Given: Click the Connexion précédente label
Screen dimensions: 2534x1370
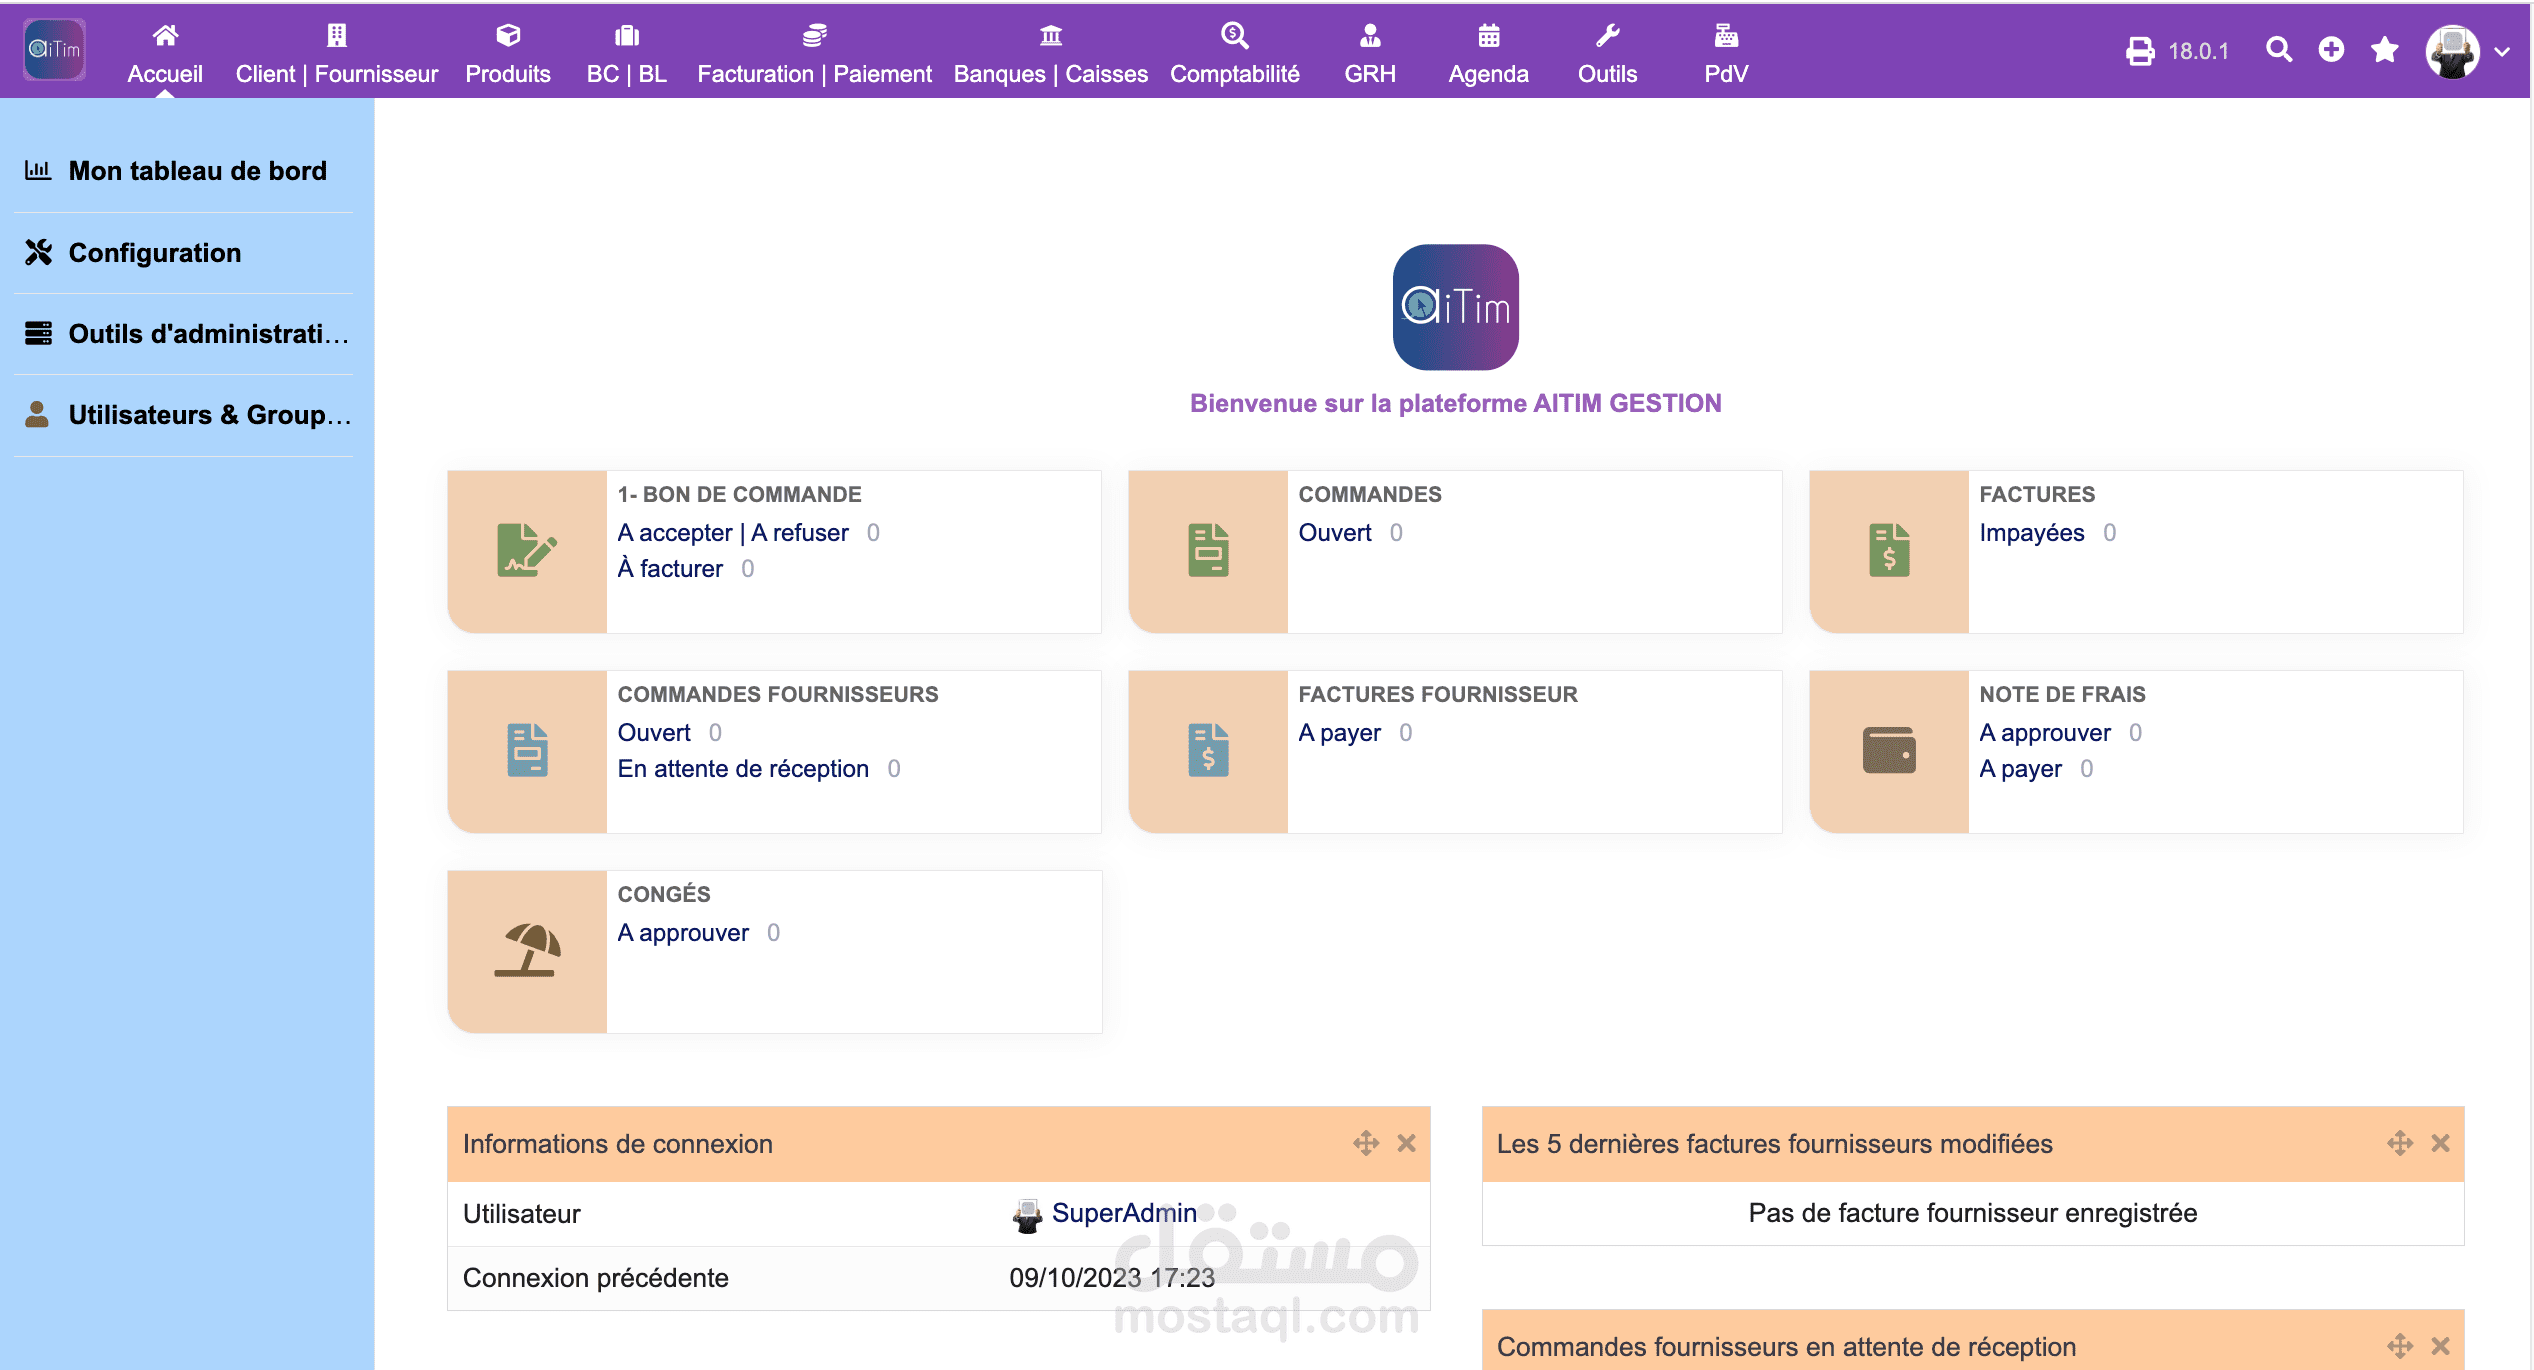Looking at the screenshot, I should click(595, 1278).
